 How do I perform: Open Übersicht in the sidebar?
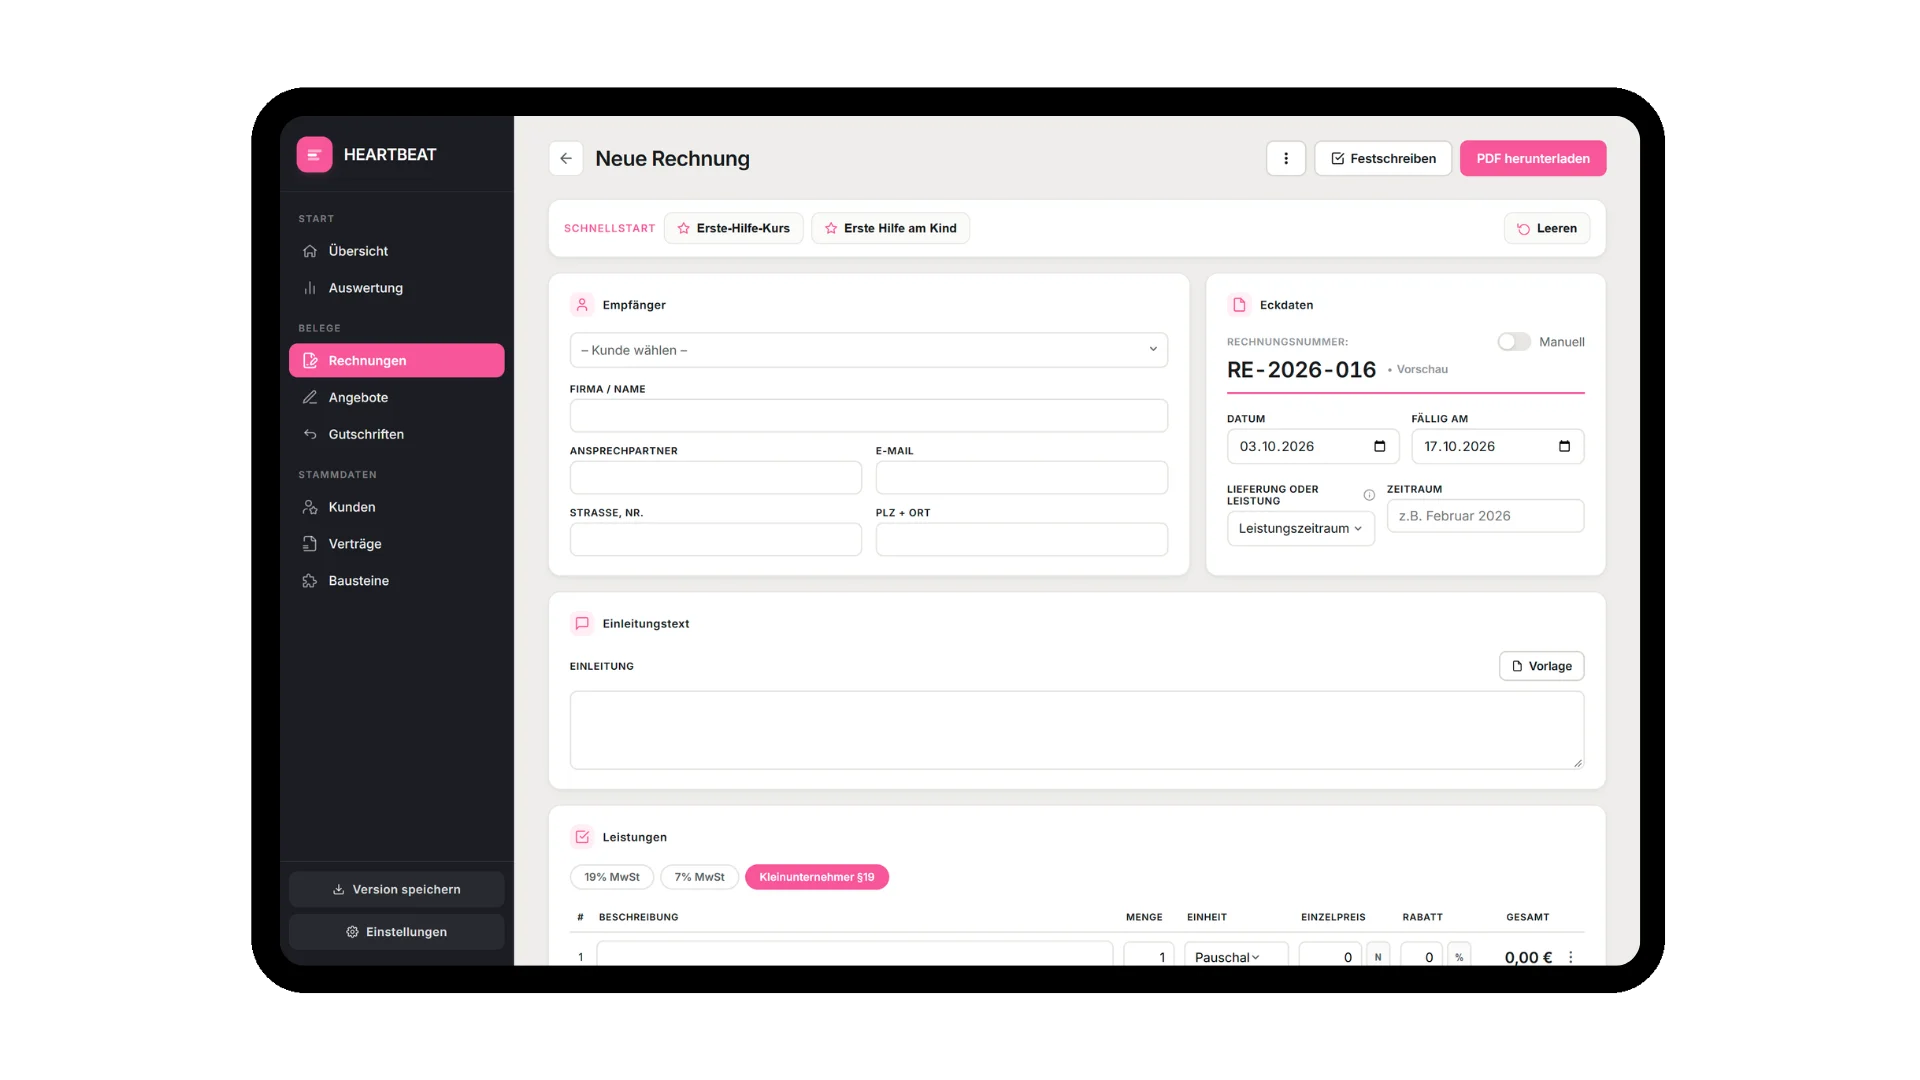click(396, 251)
